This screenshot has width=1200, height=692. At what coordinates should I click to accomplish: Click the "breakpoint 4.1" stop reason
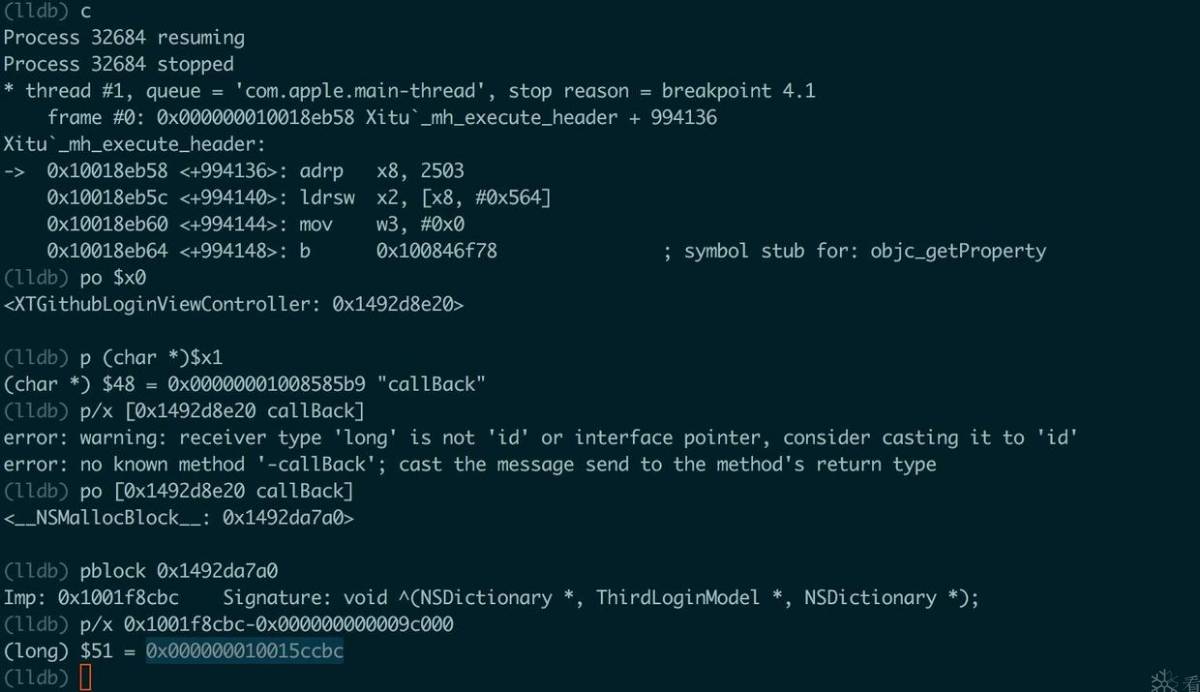738,91
